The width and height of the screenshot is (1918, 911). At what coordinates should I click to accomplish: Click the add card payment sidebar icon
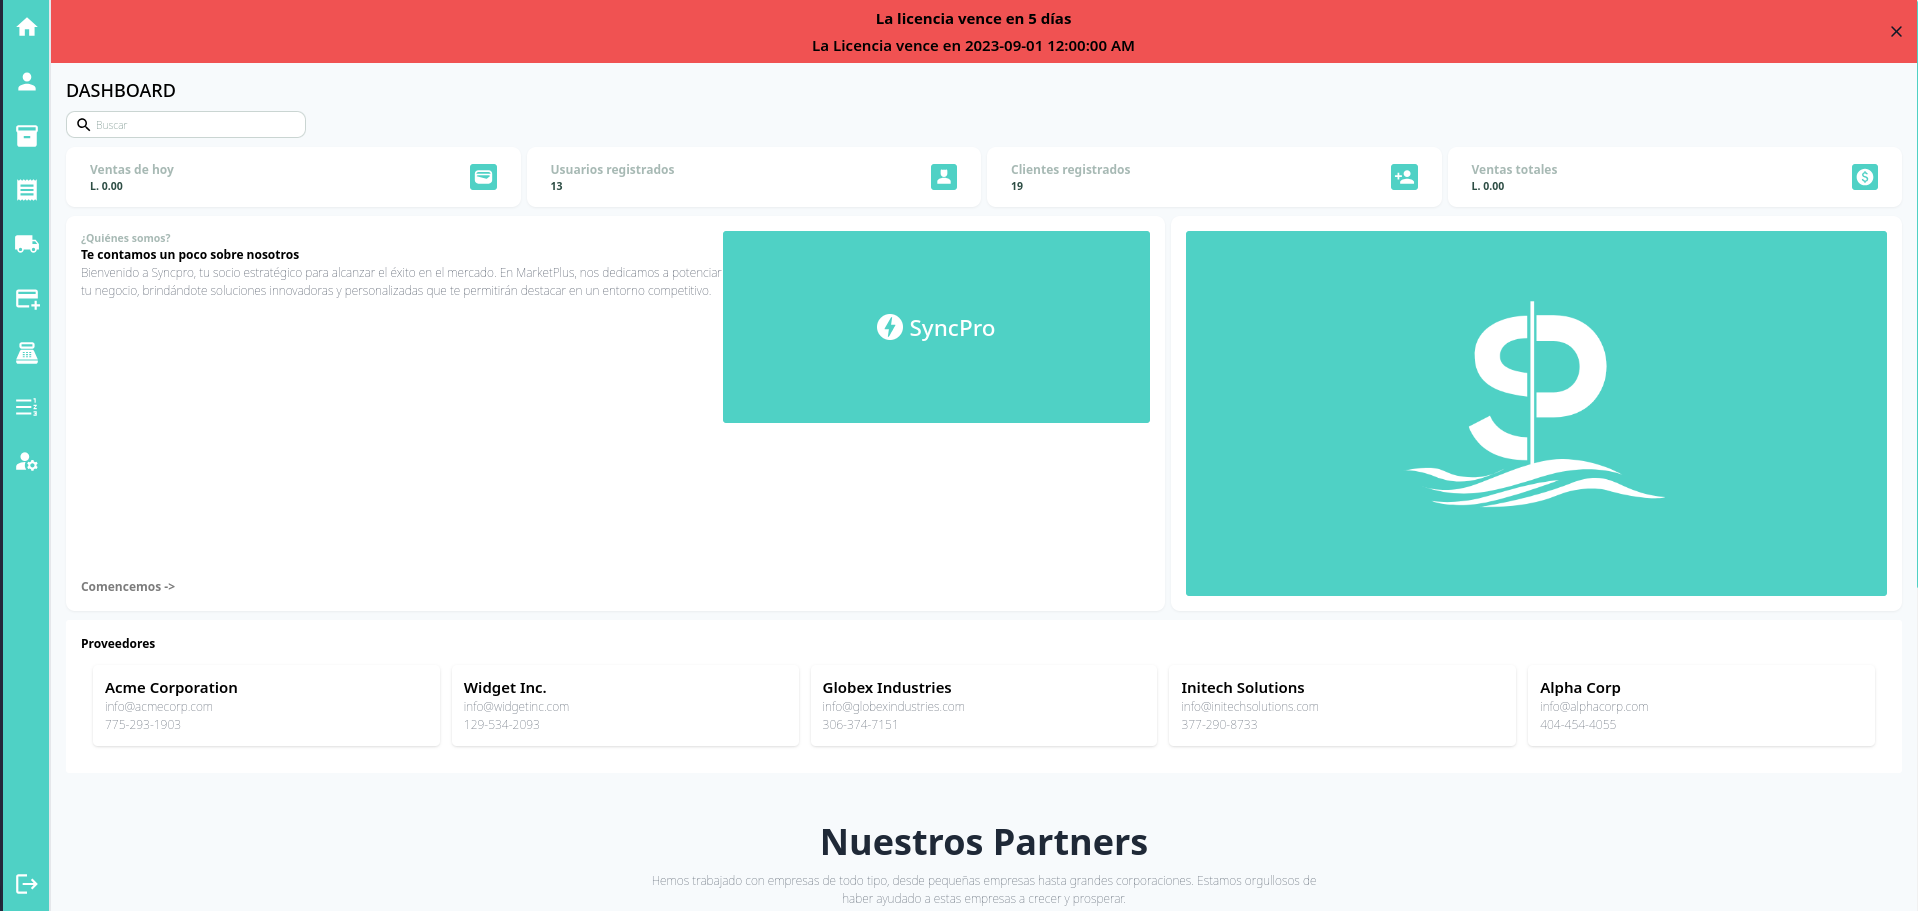click(27, 299)
